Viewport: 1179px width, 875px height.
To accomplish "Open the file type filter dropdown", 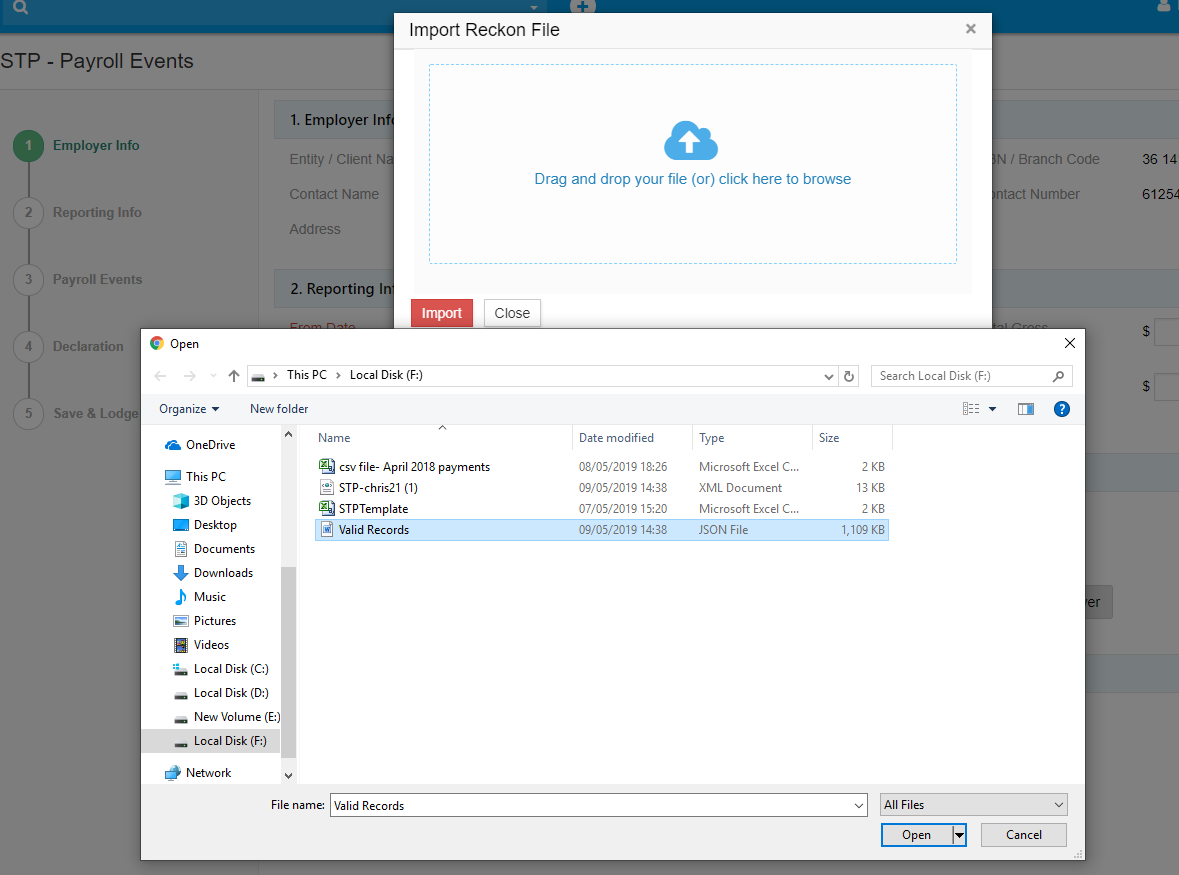I will pos(974,805).
